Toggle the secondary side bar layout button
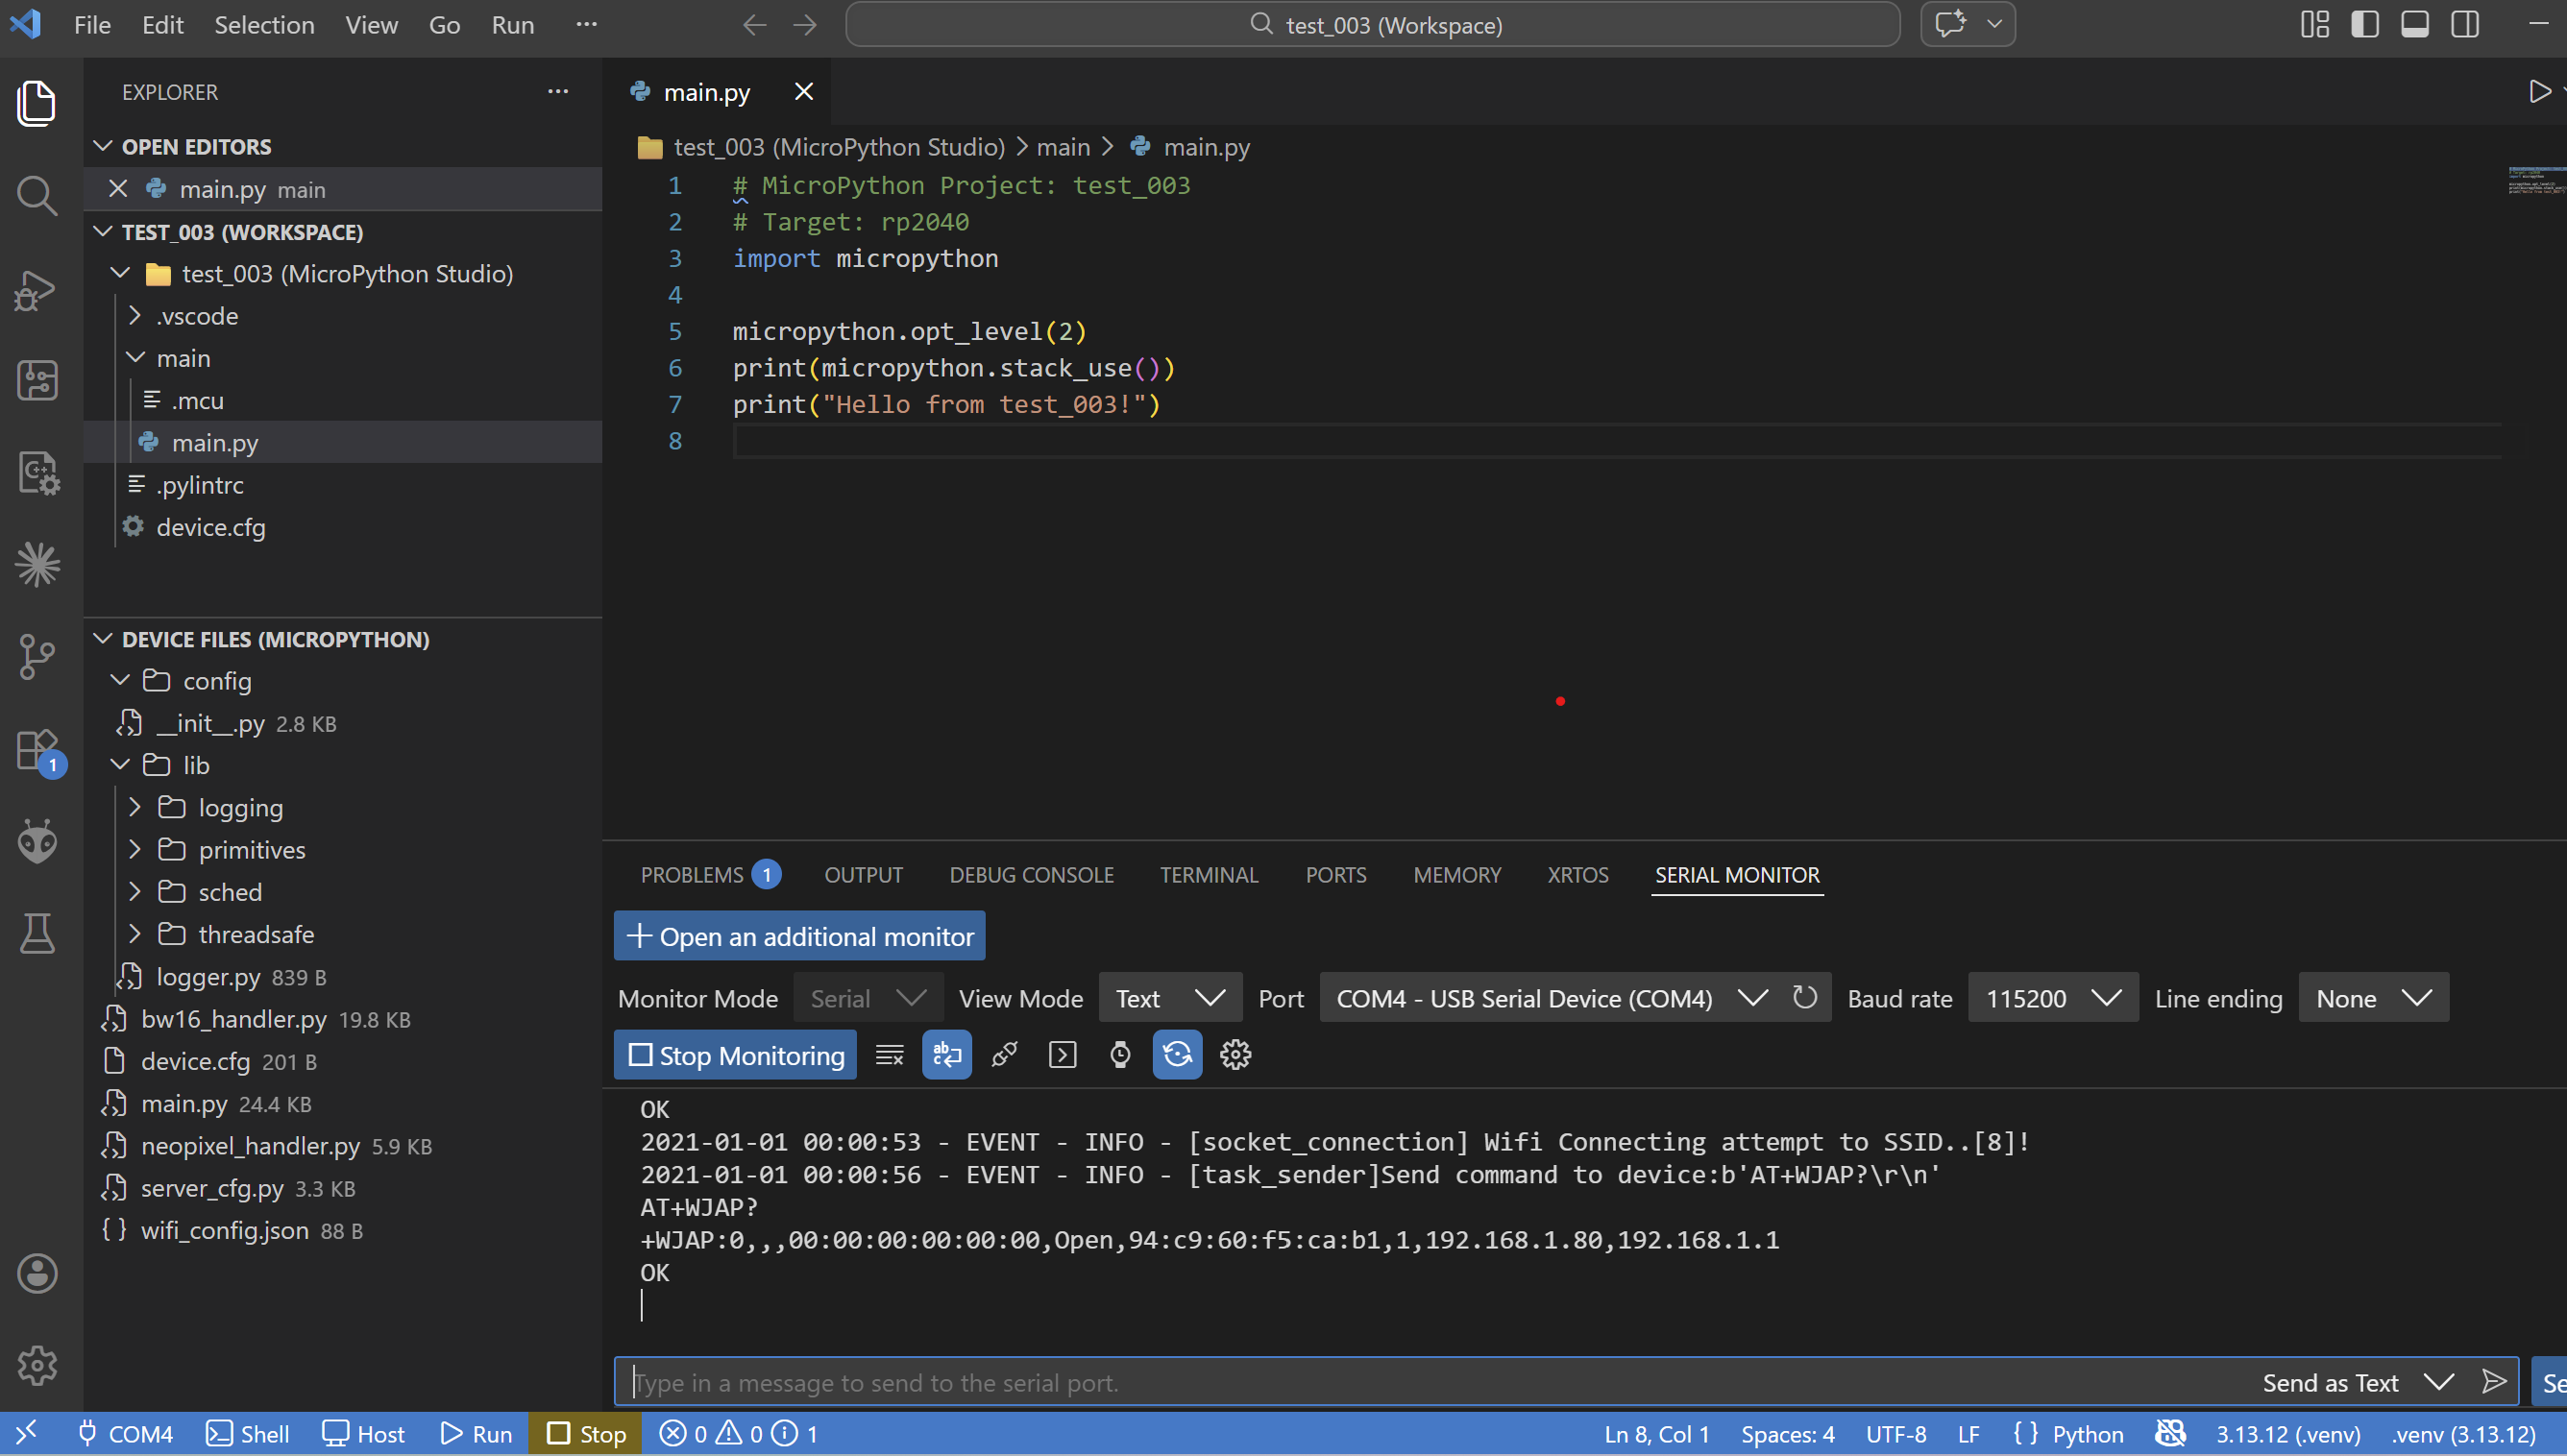Image resolution: width=2567 pixels, height=1456 pixels. point(2465,24)
